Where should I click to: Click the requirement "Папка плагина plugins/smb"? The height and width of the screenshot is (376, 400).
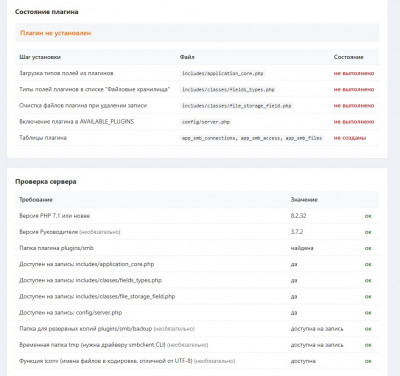[x=56, y=248]
